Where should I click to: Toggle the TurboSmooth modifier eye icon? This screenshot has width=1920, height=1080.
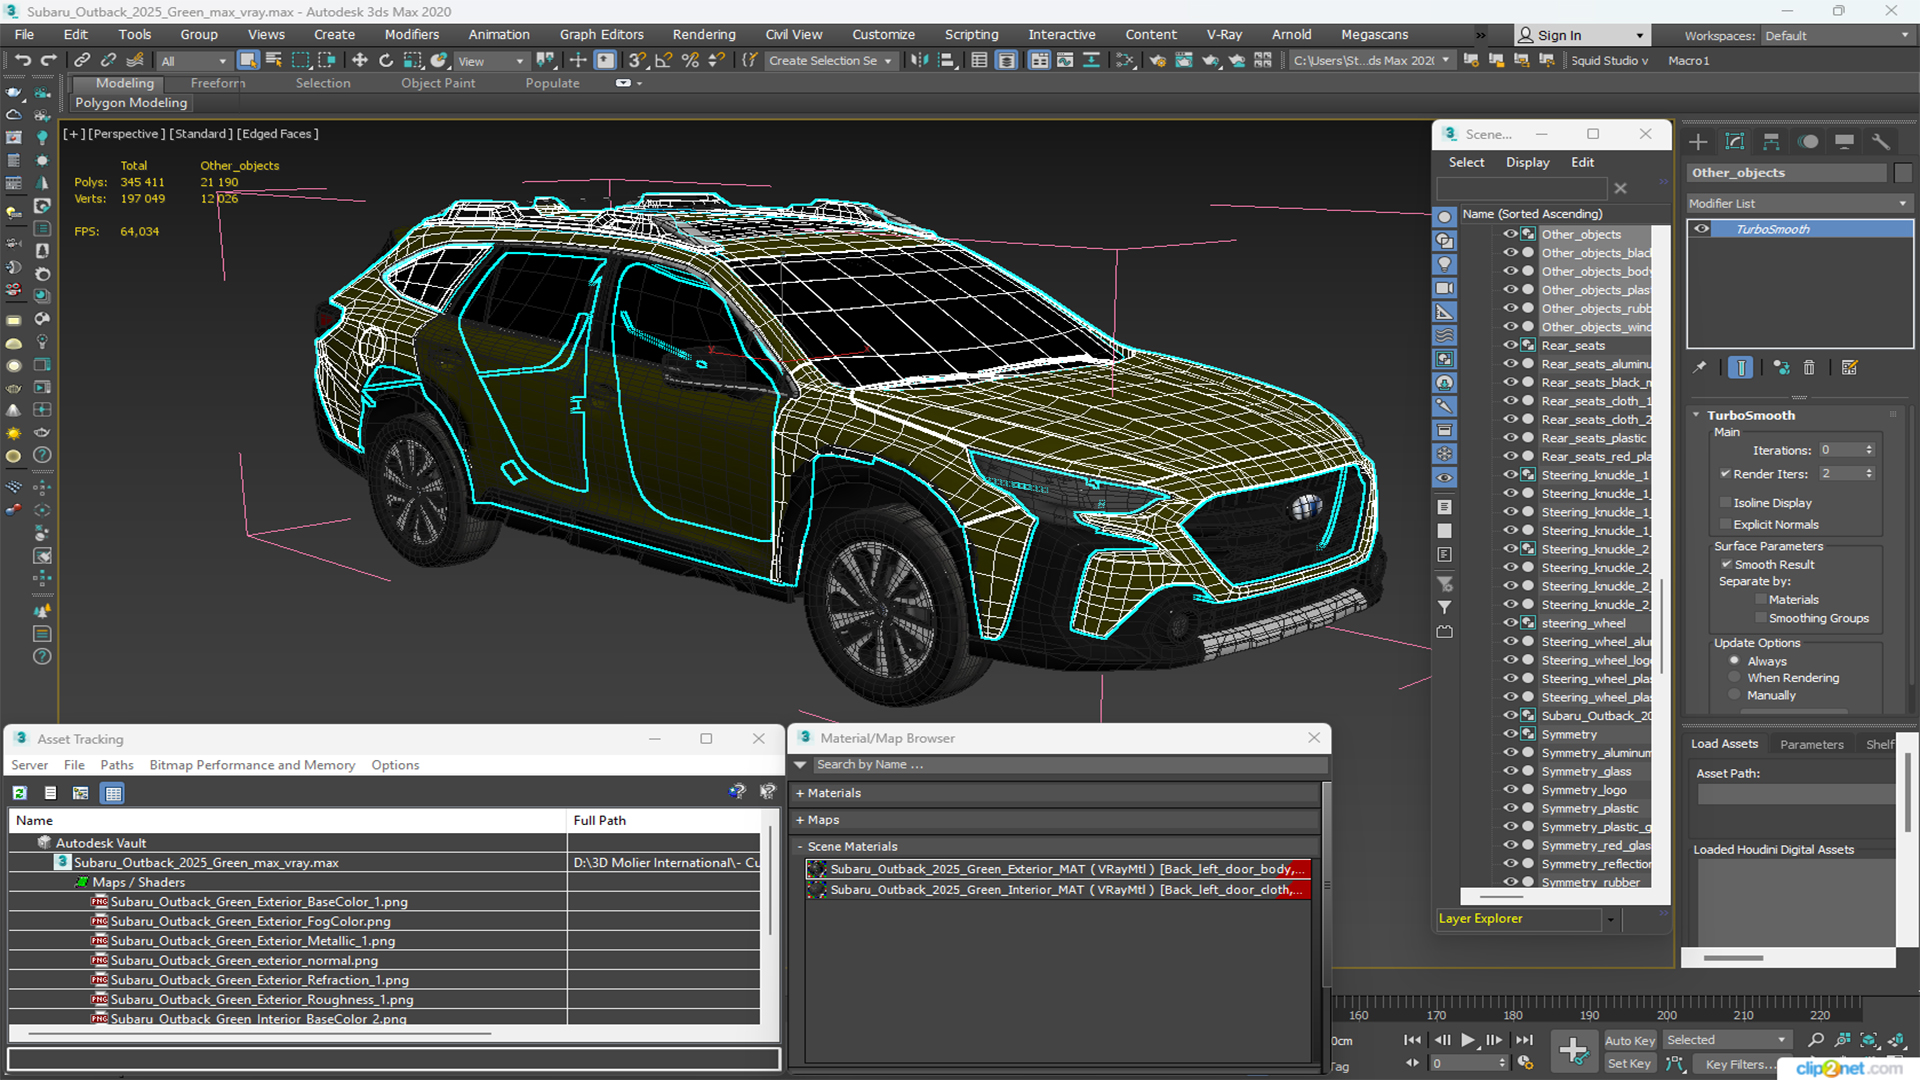(x=1701, y=229)
